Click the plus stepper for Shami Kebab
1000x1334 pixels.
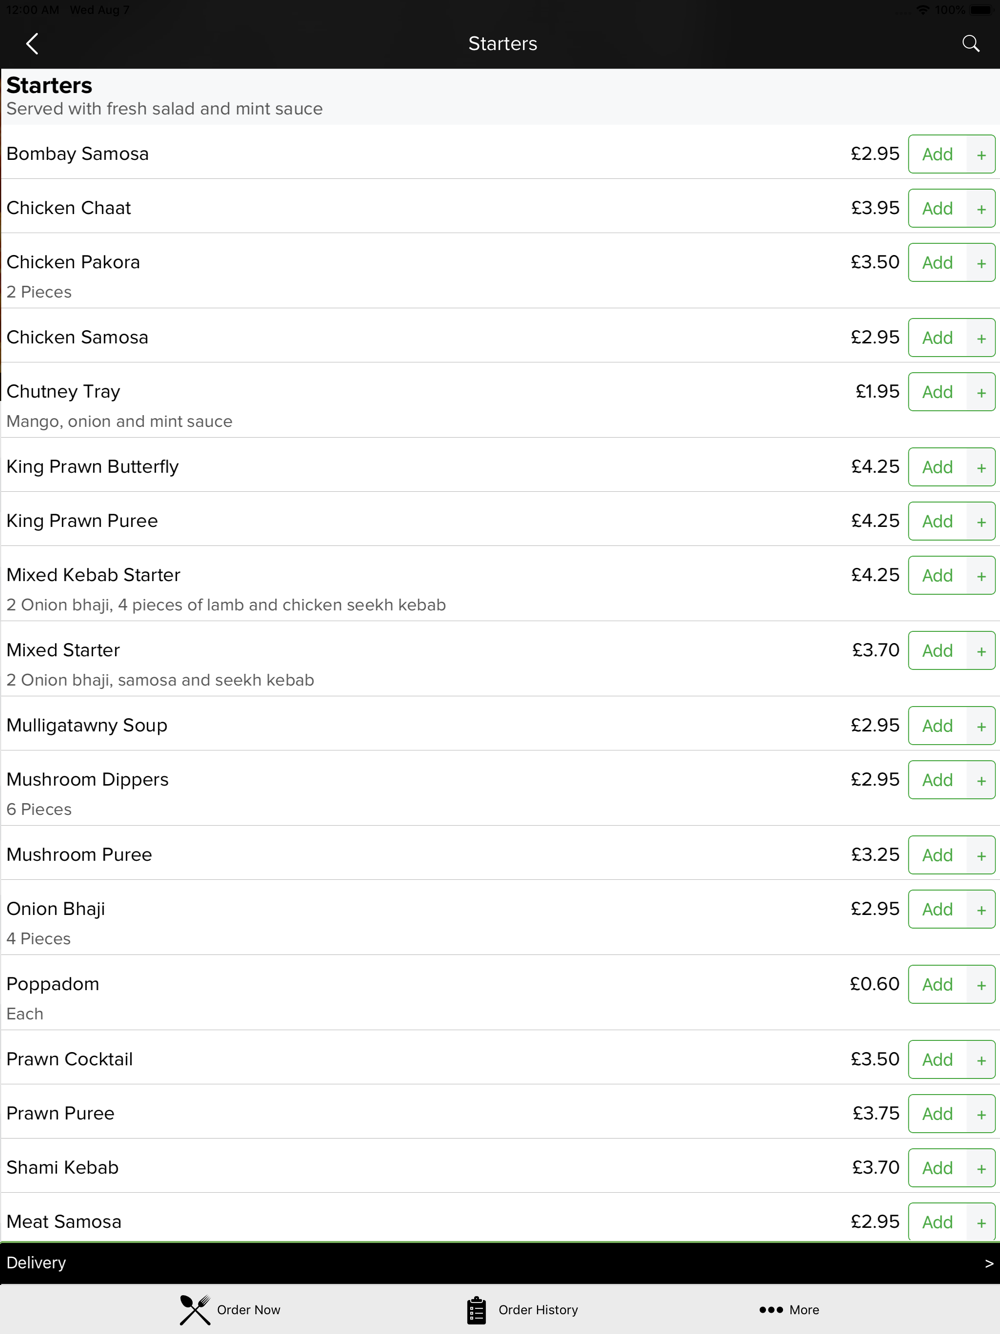(x=981, y=1168)
